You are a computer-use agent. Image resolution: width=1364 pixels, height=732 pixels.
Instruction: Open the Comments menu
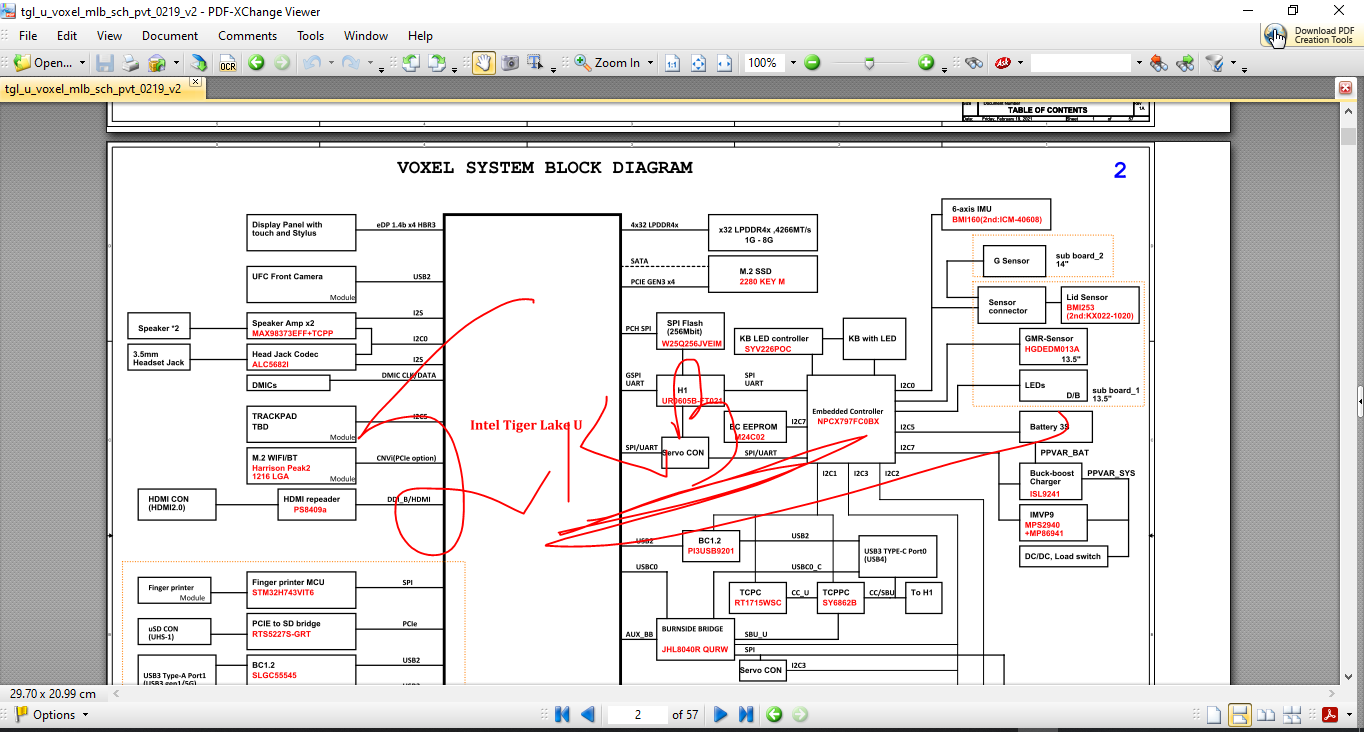pos(247,35)
